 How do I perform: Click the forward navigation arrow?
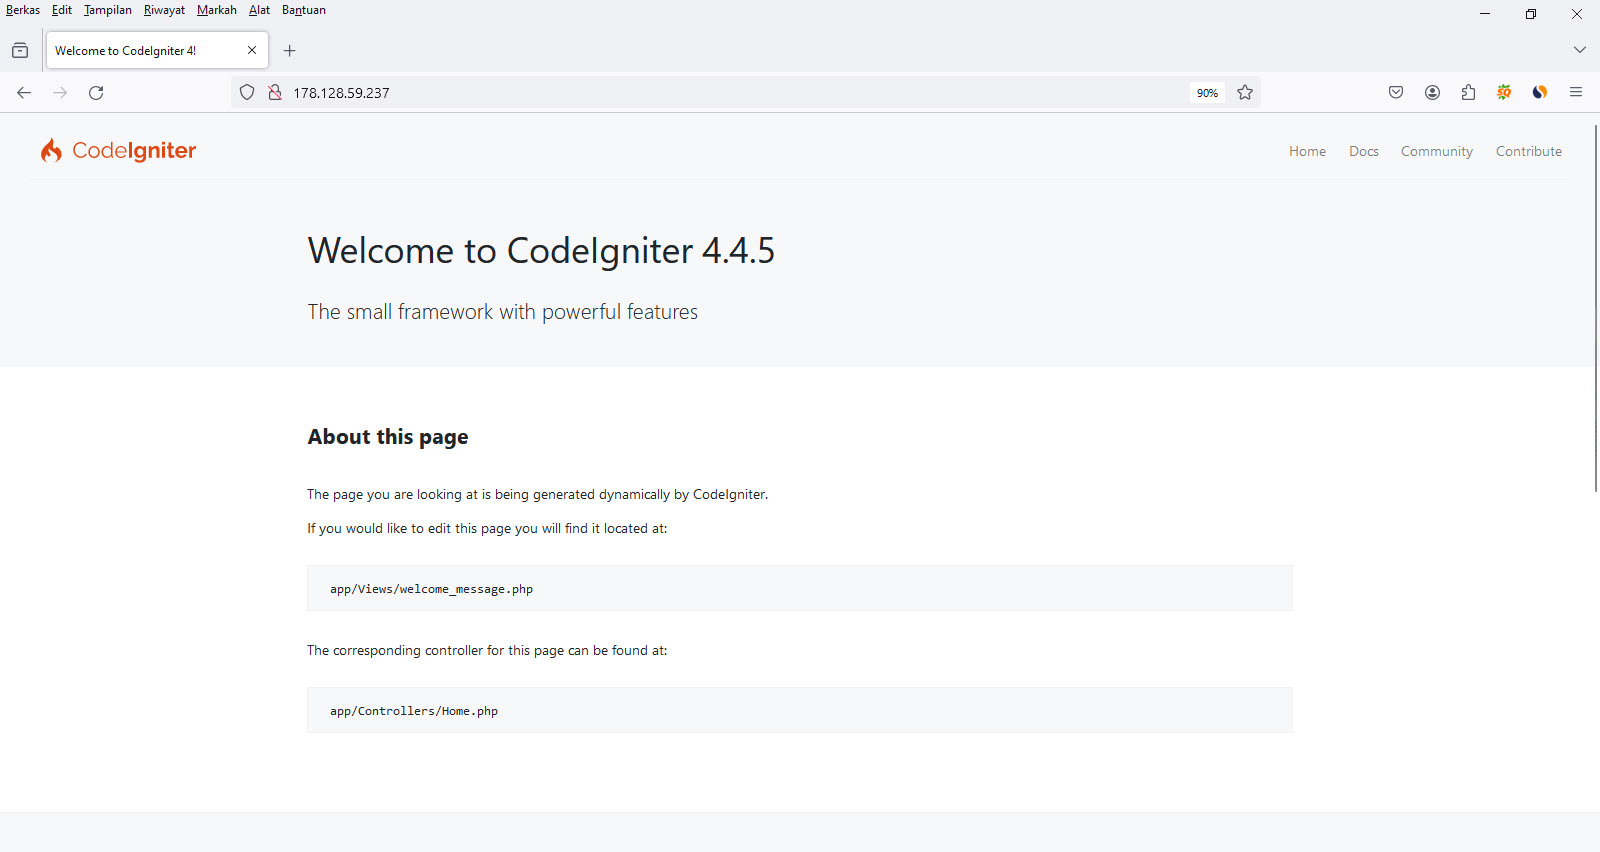click(x=60, y=93)
